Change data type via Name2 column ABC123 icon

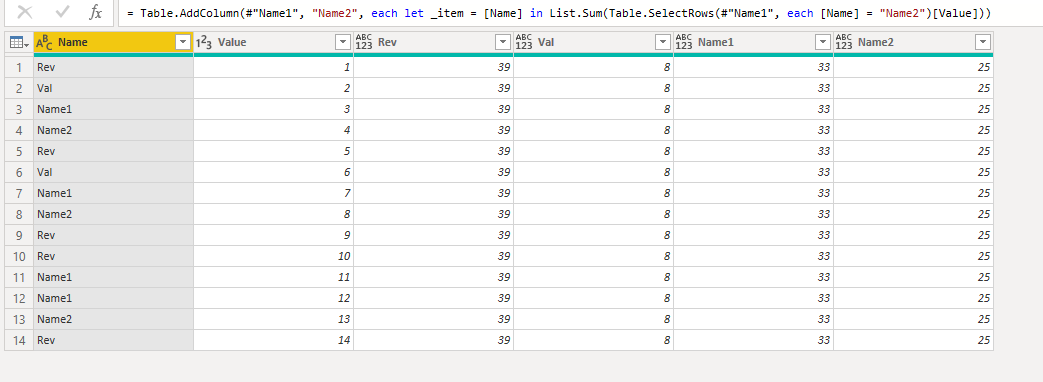pyautogui.click(x=843, y=42)
